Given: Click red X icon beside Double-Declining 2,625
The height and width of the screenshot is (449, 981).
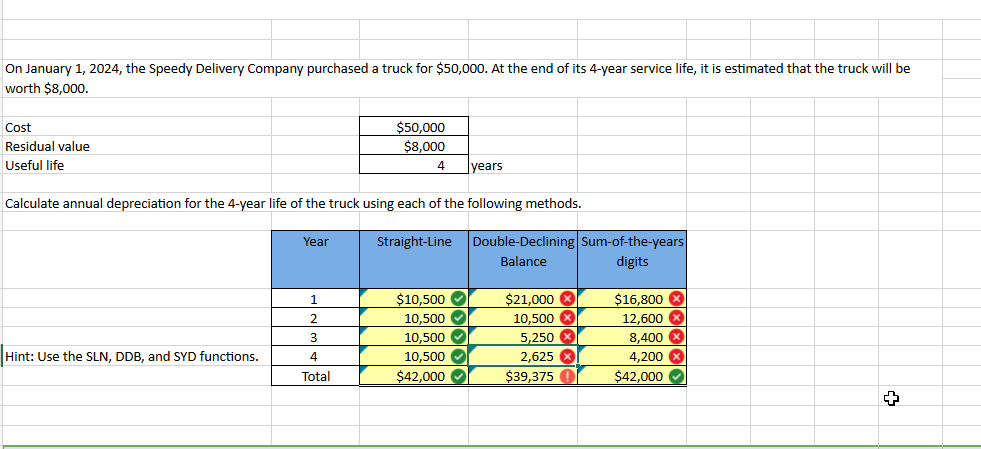Looking at the screenshot, I should point(567,356).
